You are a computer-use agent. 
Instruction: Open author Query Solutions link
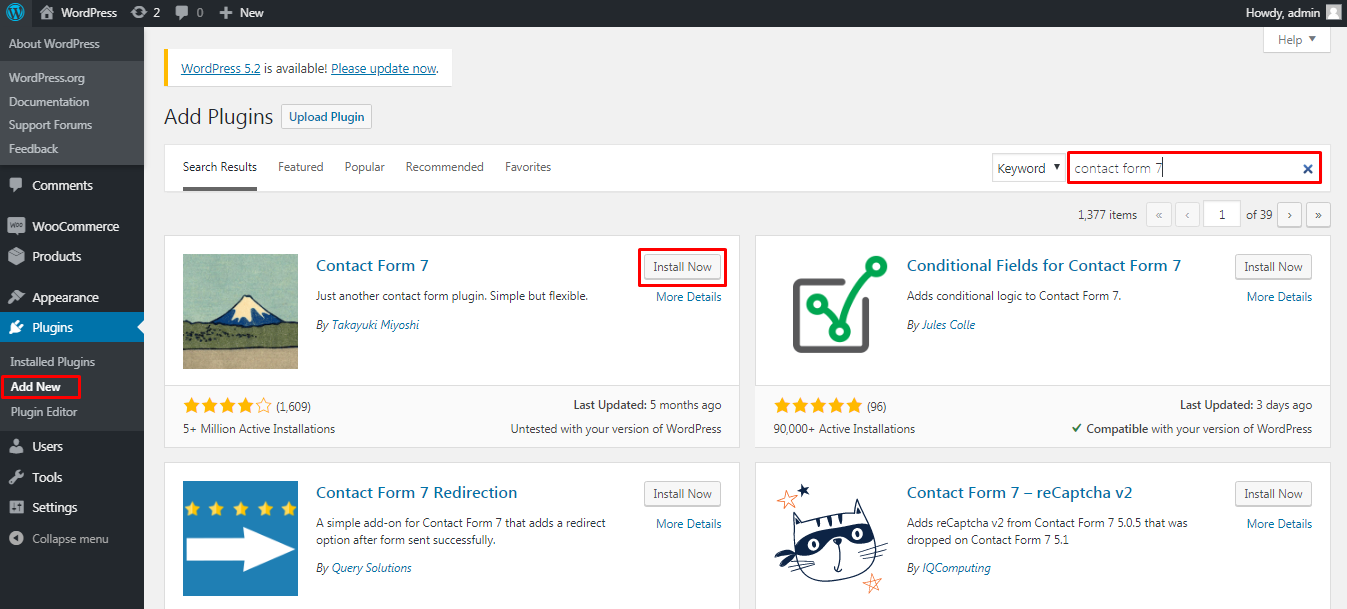372,568
